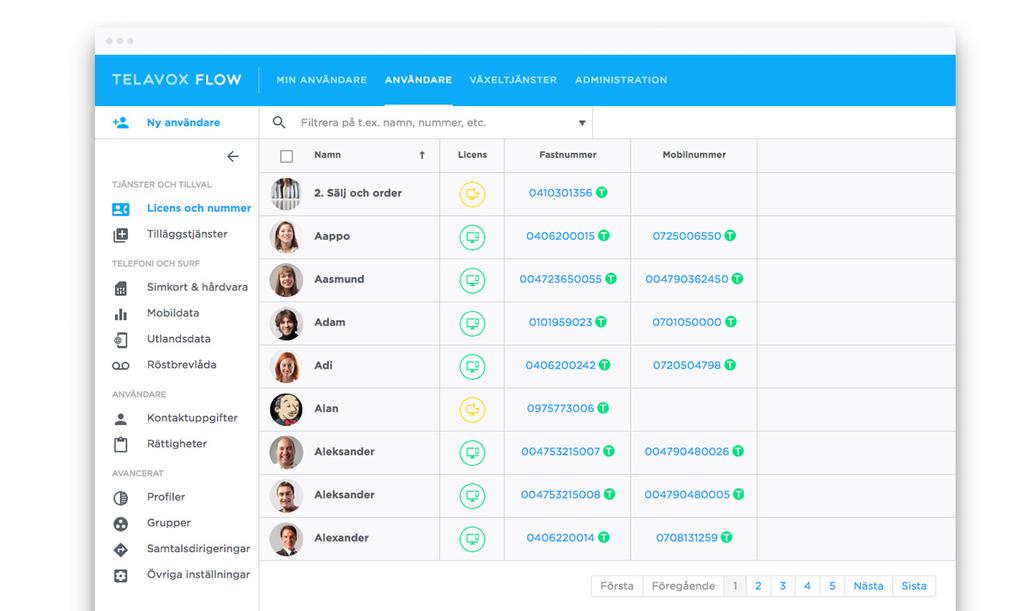Click the Övriga inställningar settings icon

click(x=121, y=576)
